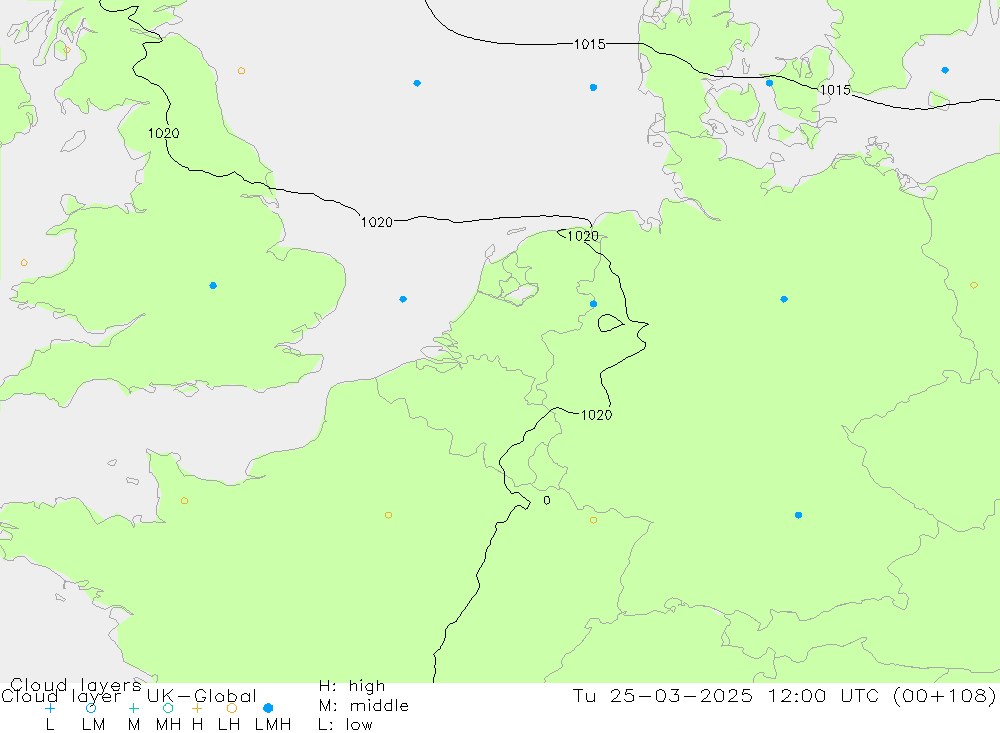1000x733 pixels.
Task: Select the blue cloud dot over central northern Germany
Action: tap(784, 299)
